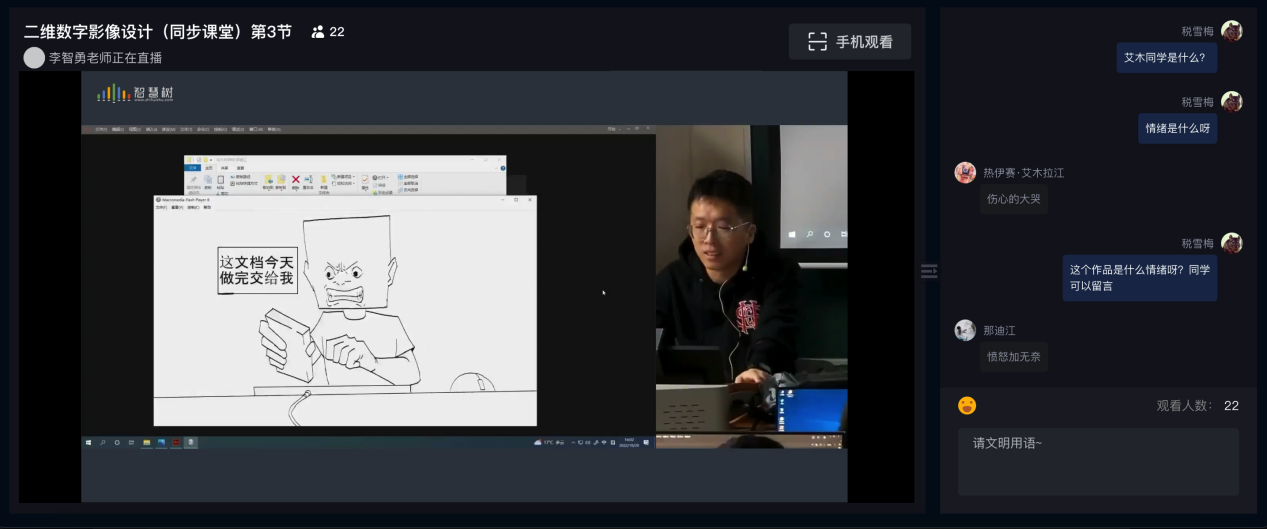Focus the chat message input box
This screenshot has height=529, width=1267.
click(1097, 461)
